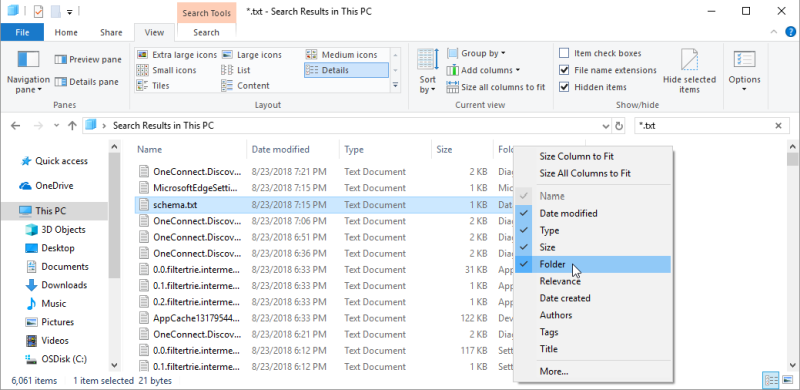Open OSDisk (C:) in navigation pane
Screen dimensions: 800x390
[x=57, y=359]
